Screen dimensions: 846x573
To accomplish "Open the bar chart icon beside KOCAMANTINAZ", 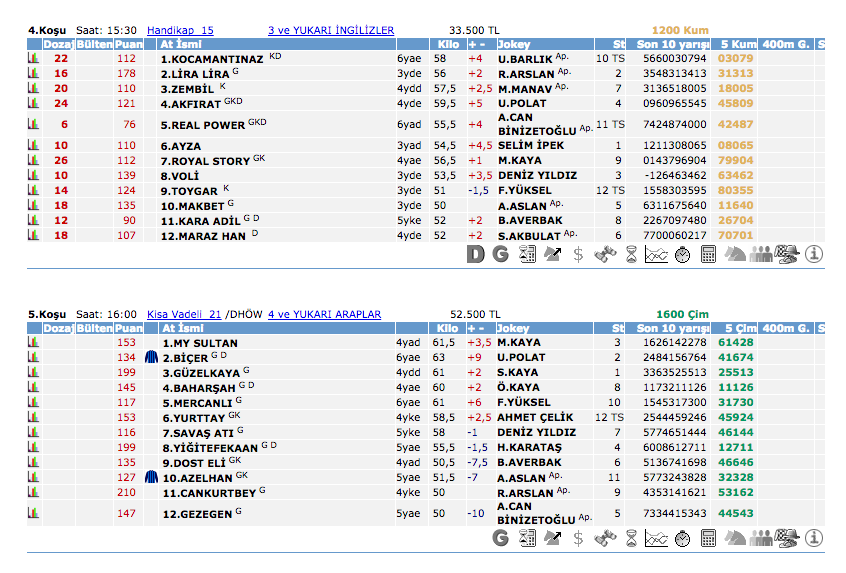I will 34,59.
